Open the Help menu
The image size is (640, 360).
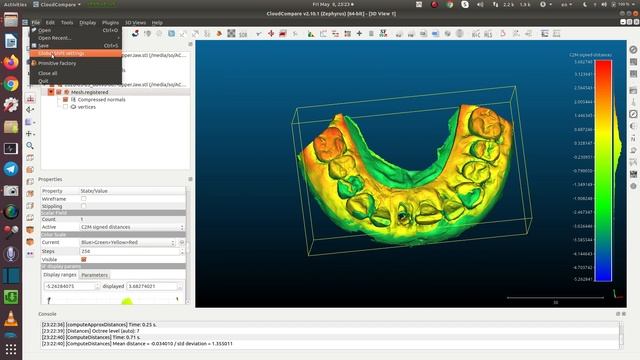coord(157,22)
